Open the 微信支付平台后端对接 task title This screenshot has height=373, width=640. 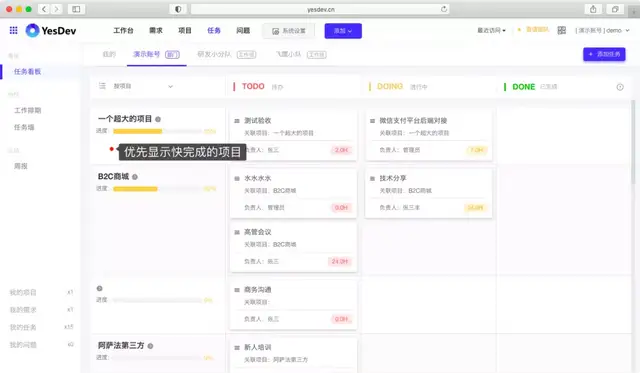click(x=413, y=121)
